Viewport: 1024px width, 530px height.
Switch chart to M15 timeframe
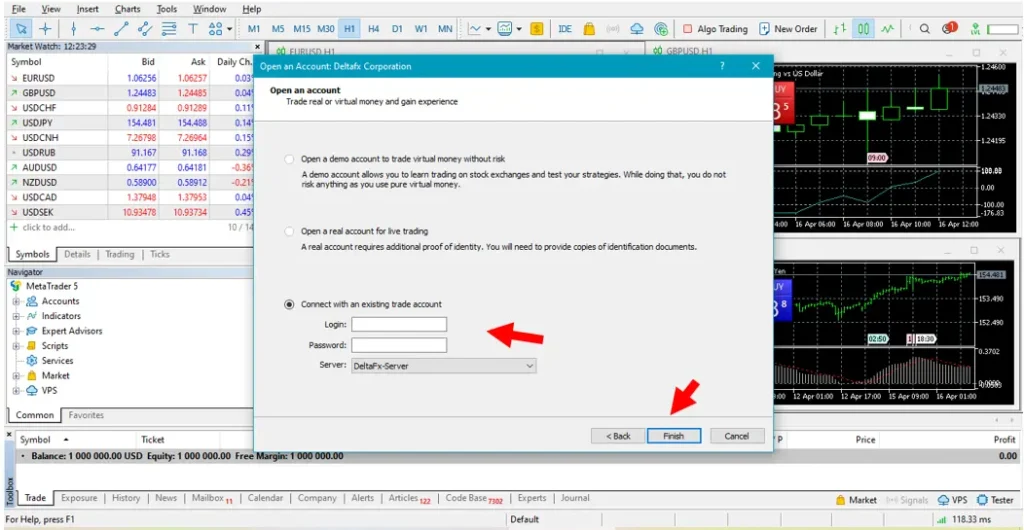click(x=302, y=29)
